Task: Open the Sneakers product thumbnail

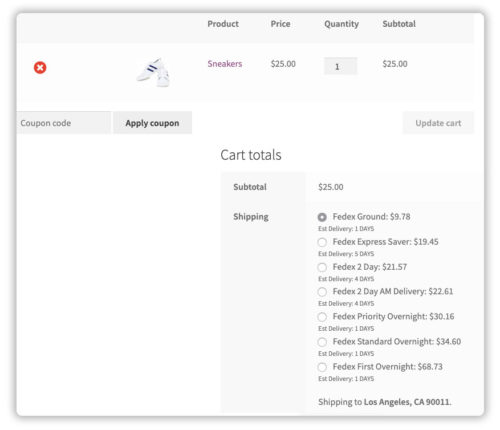Action: 154,72
